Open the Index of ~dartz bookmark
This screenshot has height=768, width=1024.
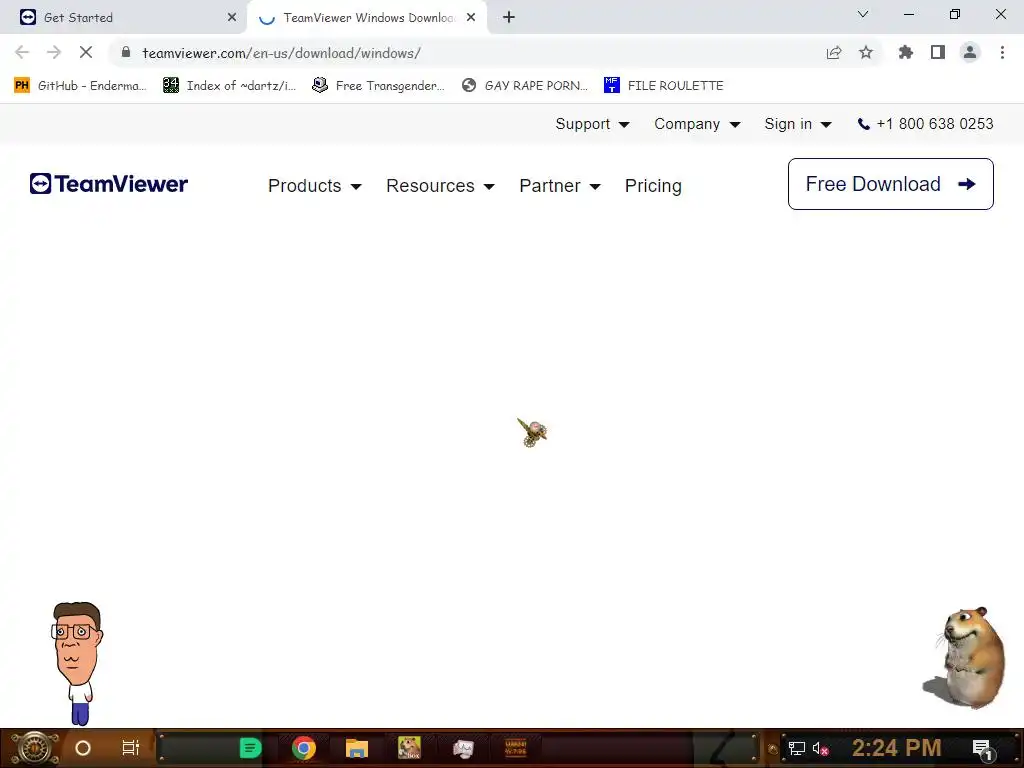click(x=229, y=86)
